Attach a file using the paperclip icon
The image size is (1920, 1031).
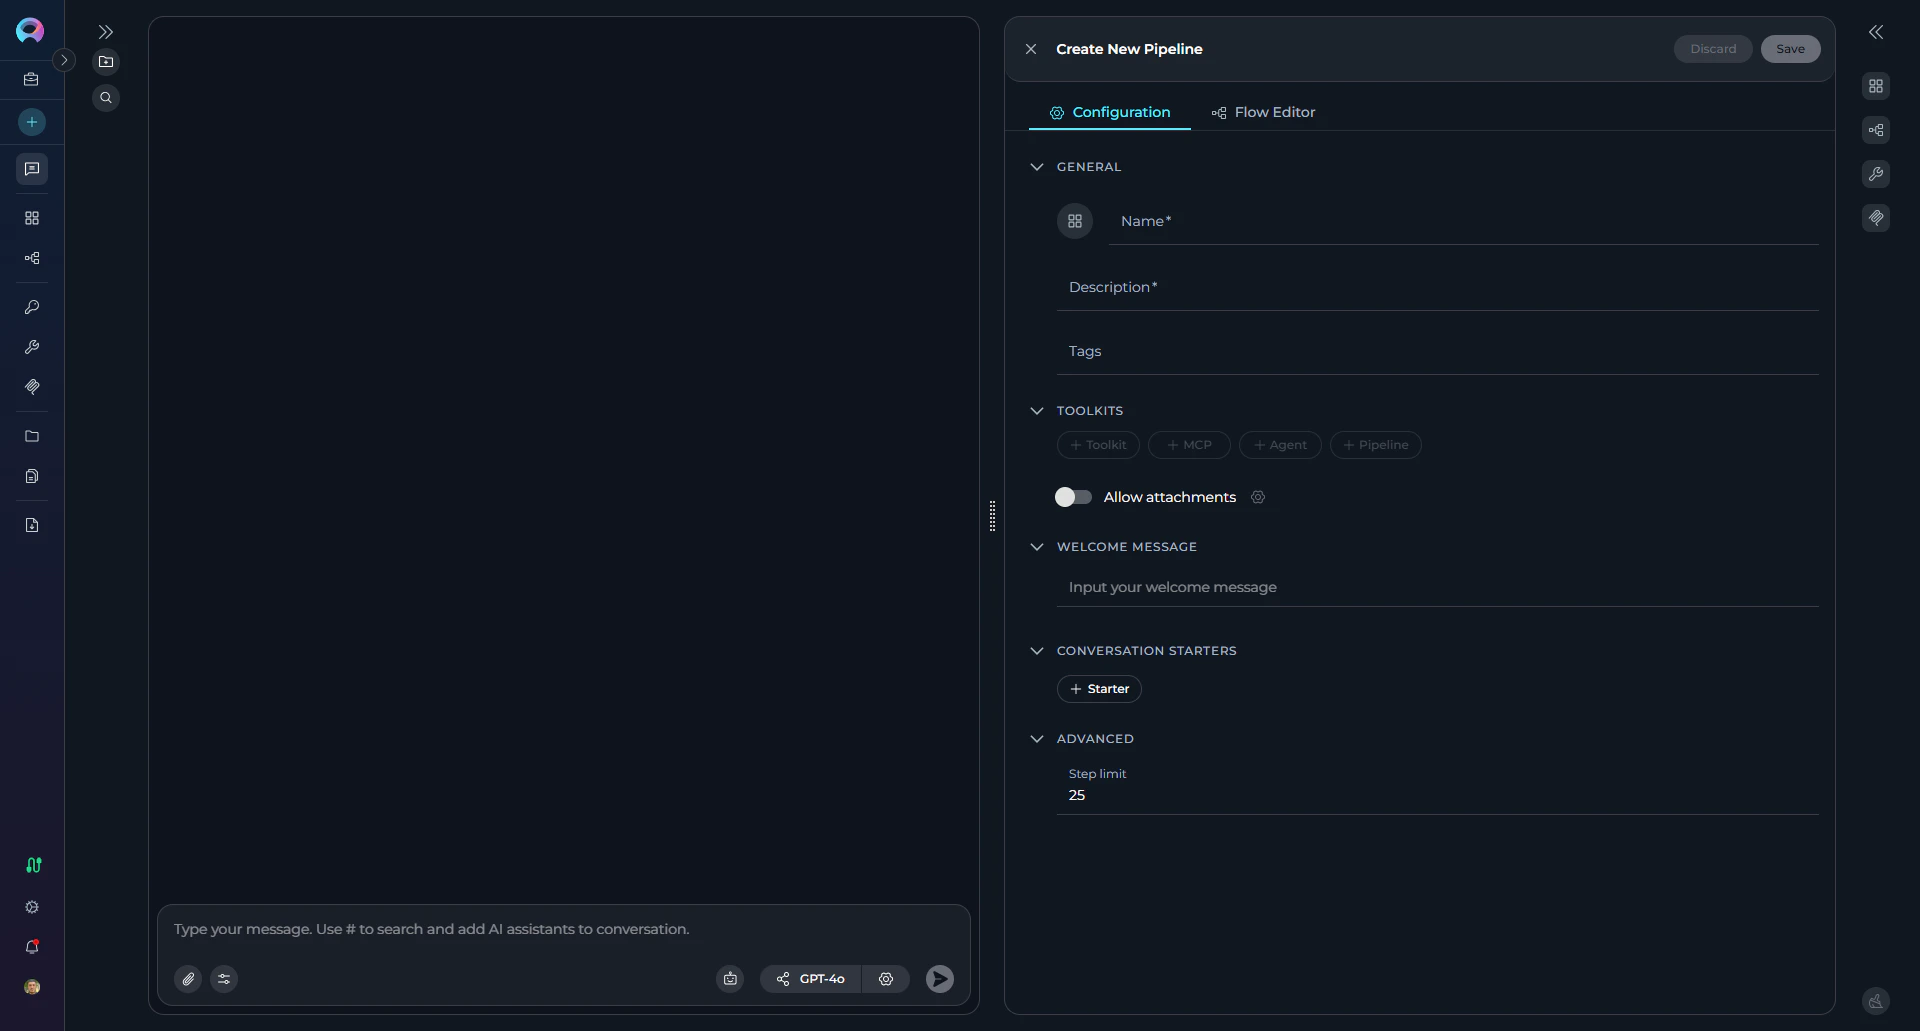click(x=188, y=979)
